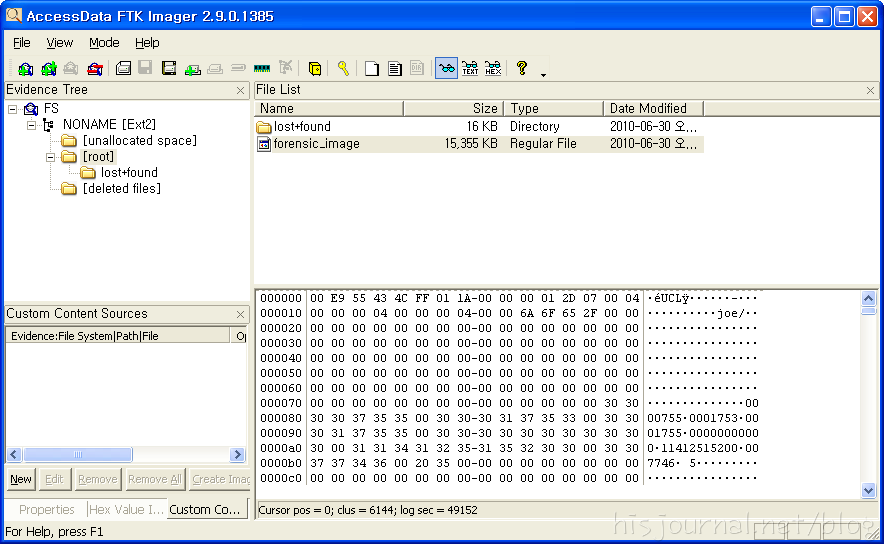Select FS image in Evidence Tree
The image size is (884, 544).
tap(51, 108)
